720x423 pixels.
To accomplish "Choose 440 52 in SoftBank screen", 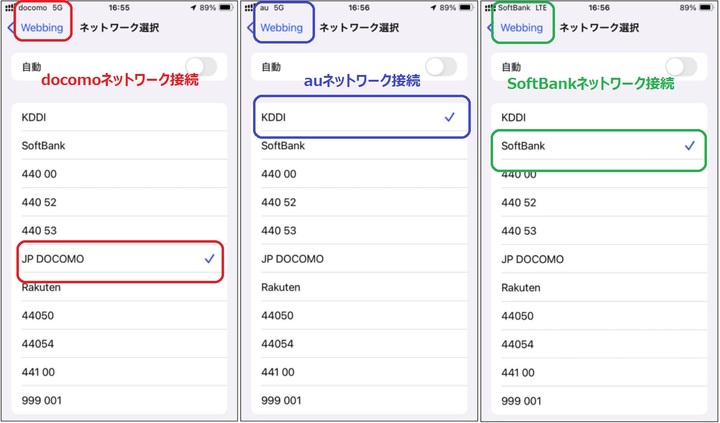I will 599,203.
